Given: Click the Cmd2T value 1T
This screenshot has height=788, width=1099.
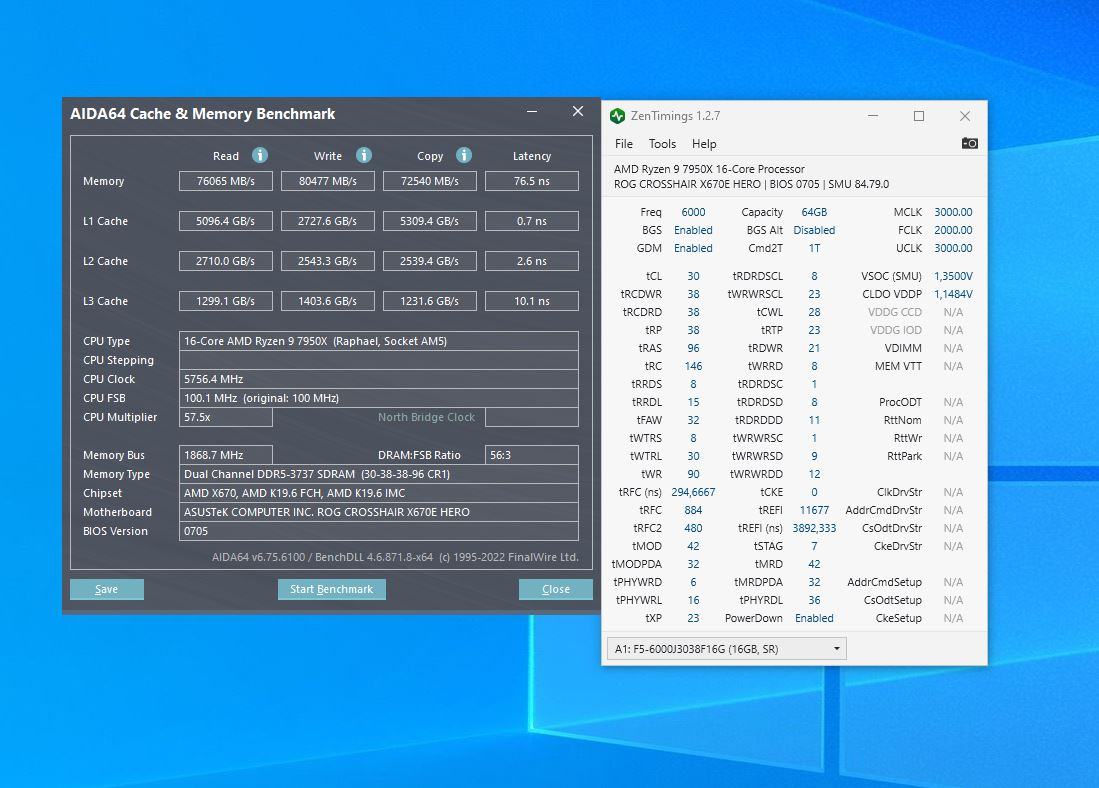Looking at the screenshot, I should pos(814,248).
